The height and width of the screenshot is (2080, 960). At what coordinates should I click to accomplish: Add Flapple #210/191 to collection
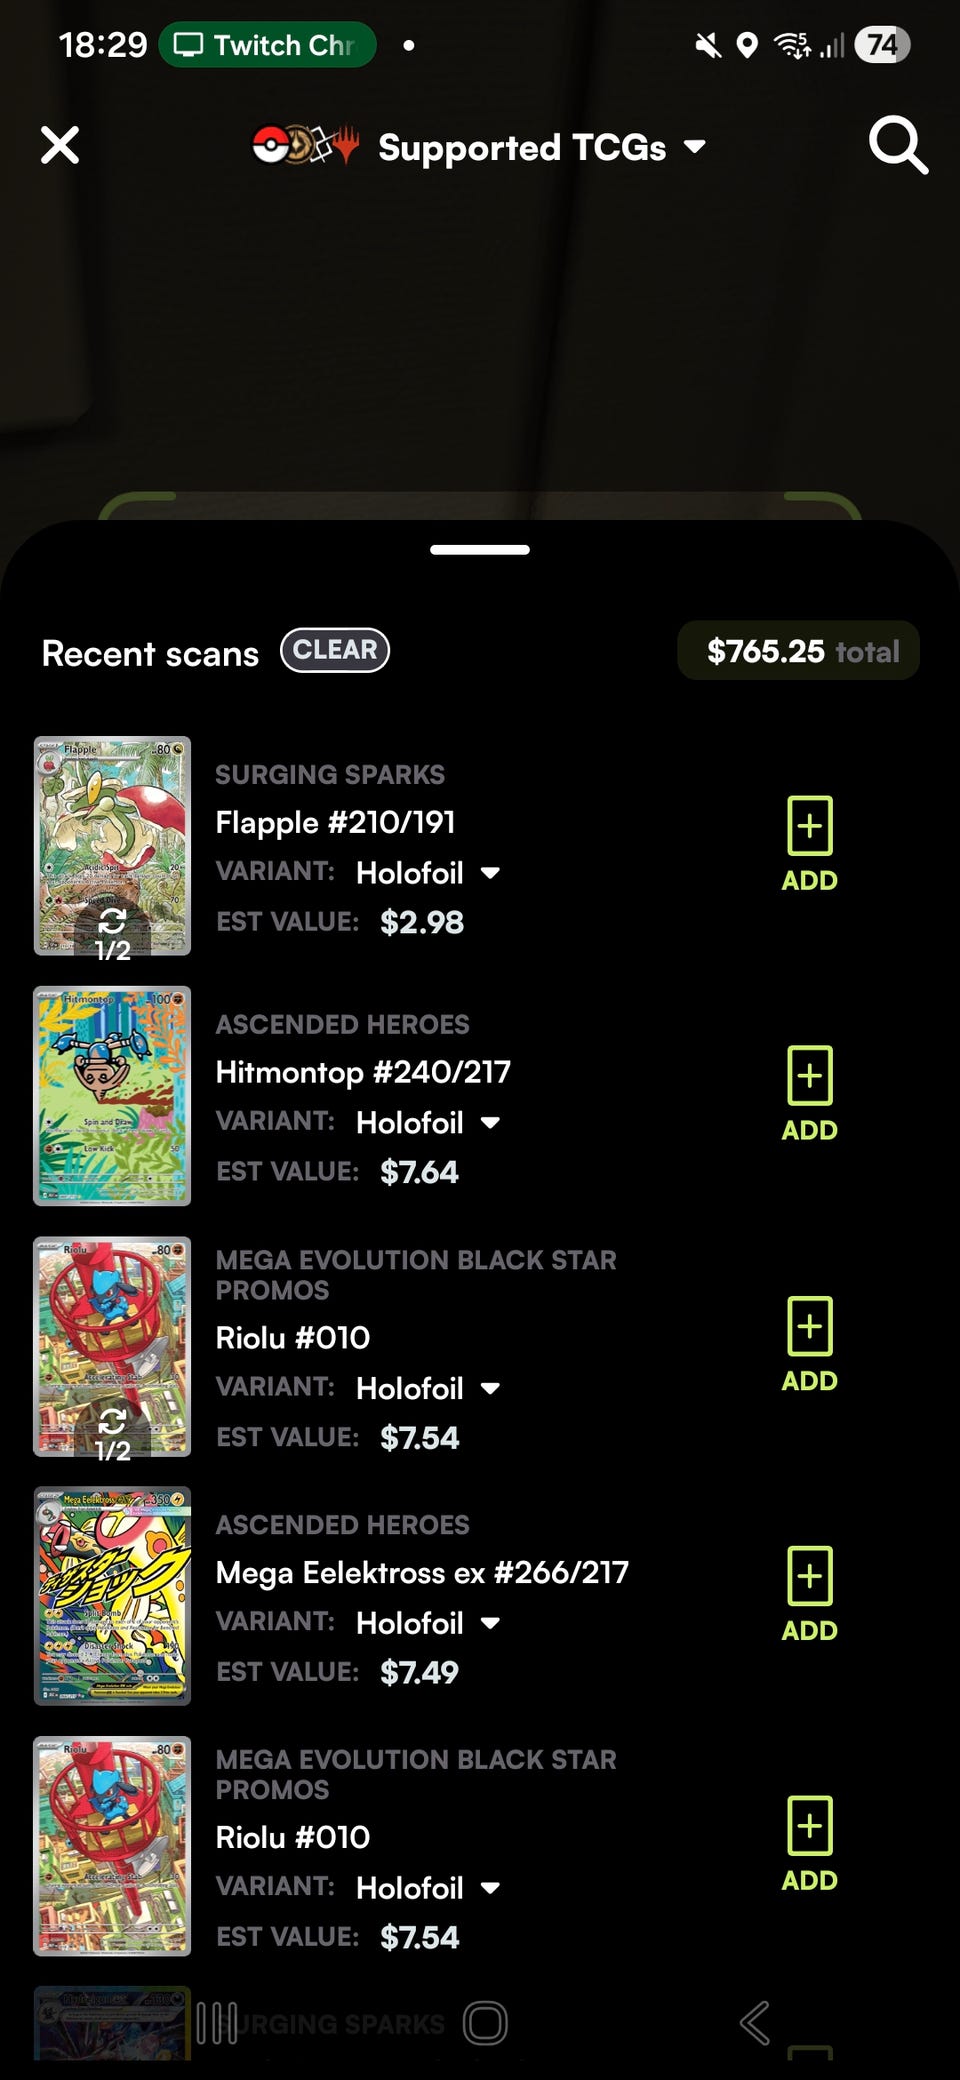(809, 843)
